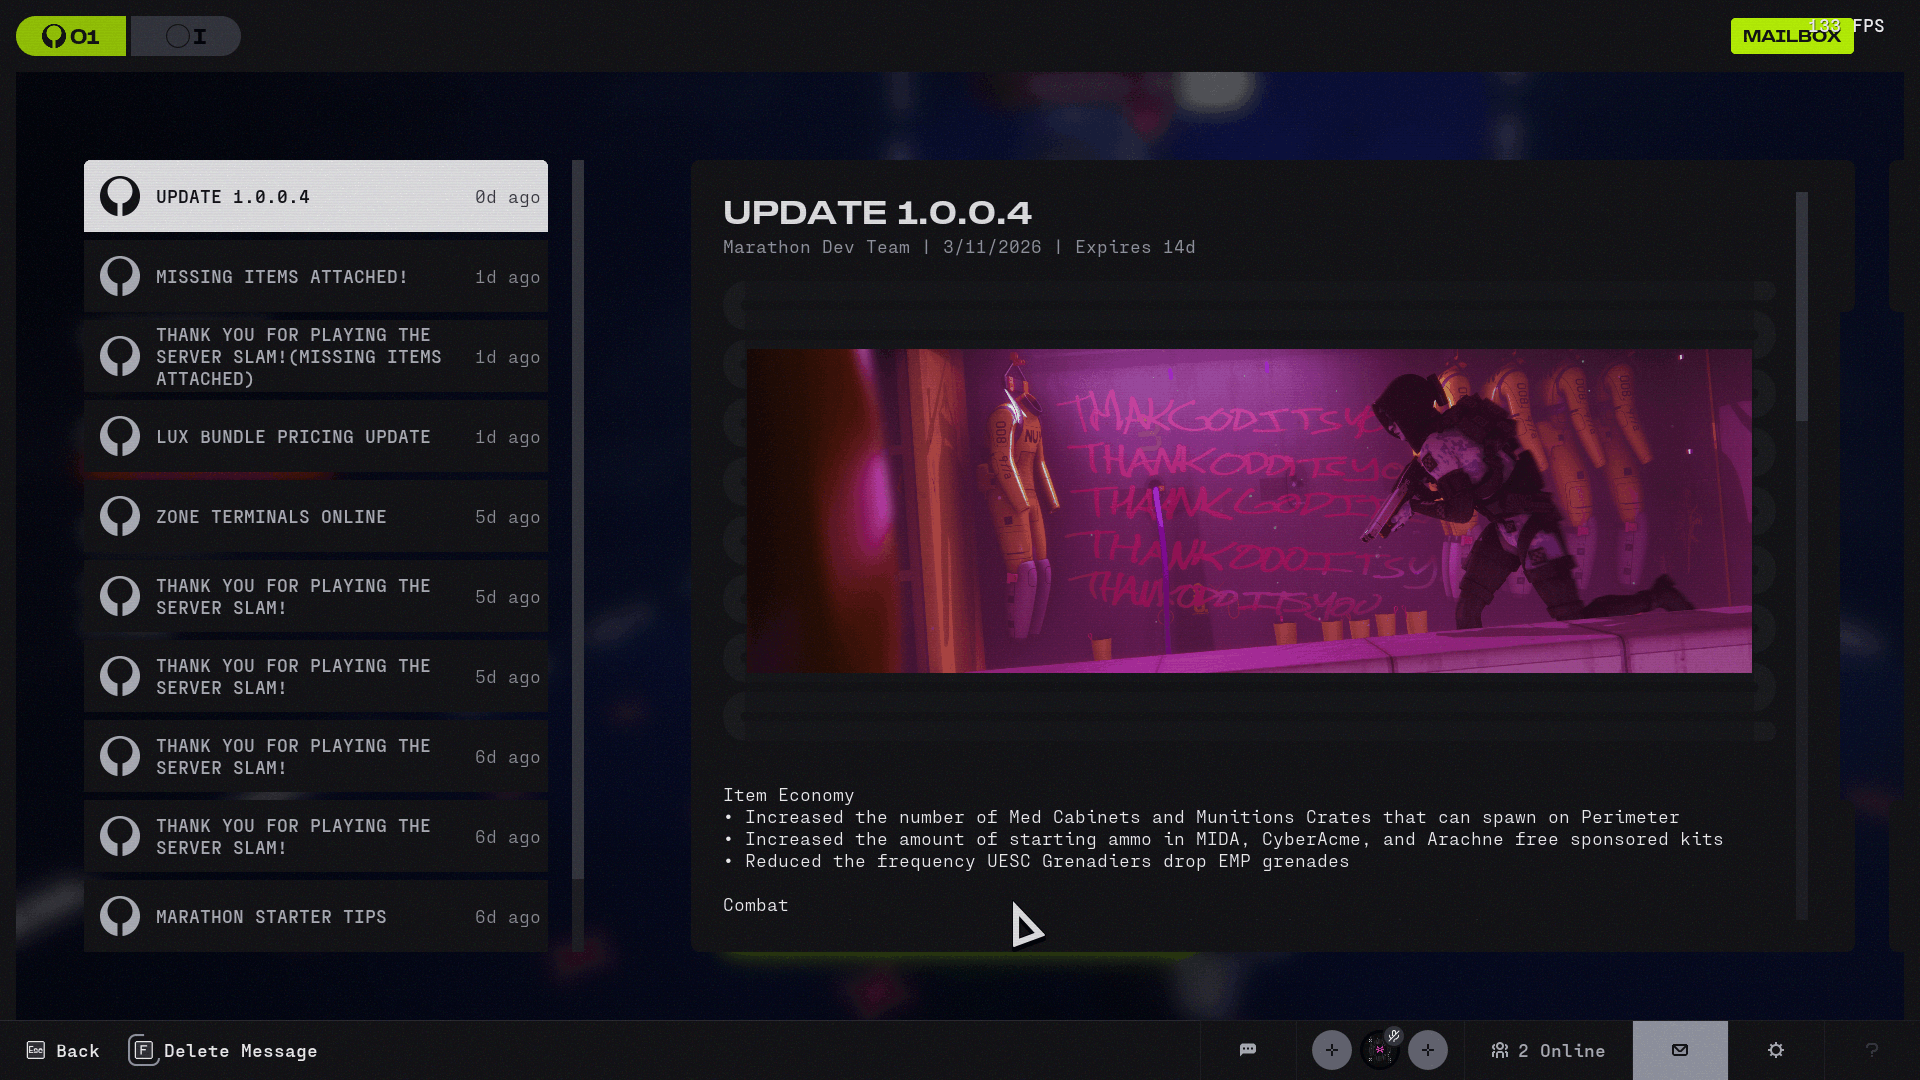Open the Zone Terminals Online message

pyautogui.click(x=316, y=517)
